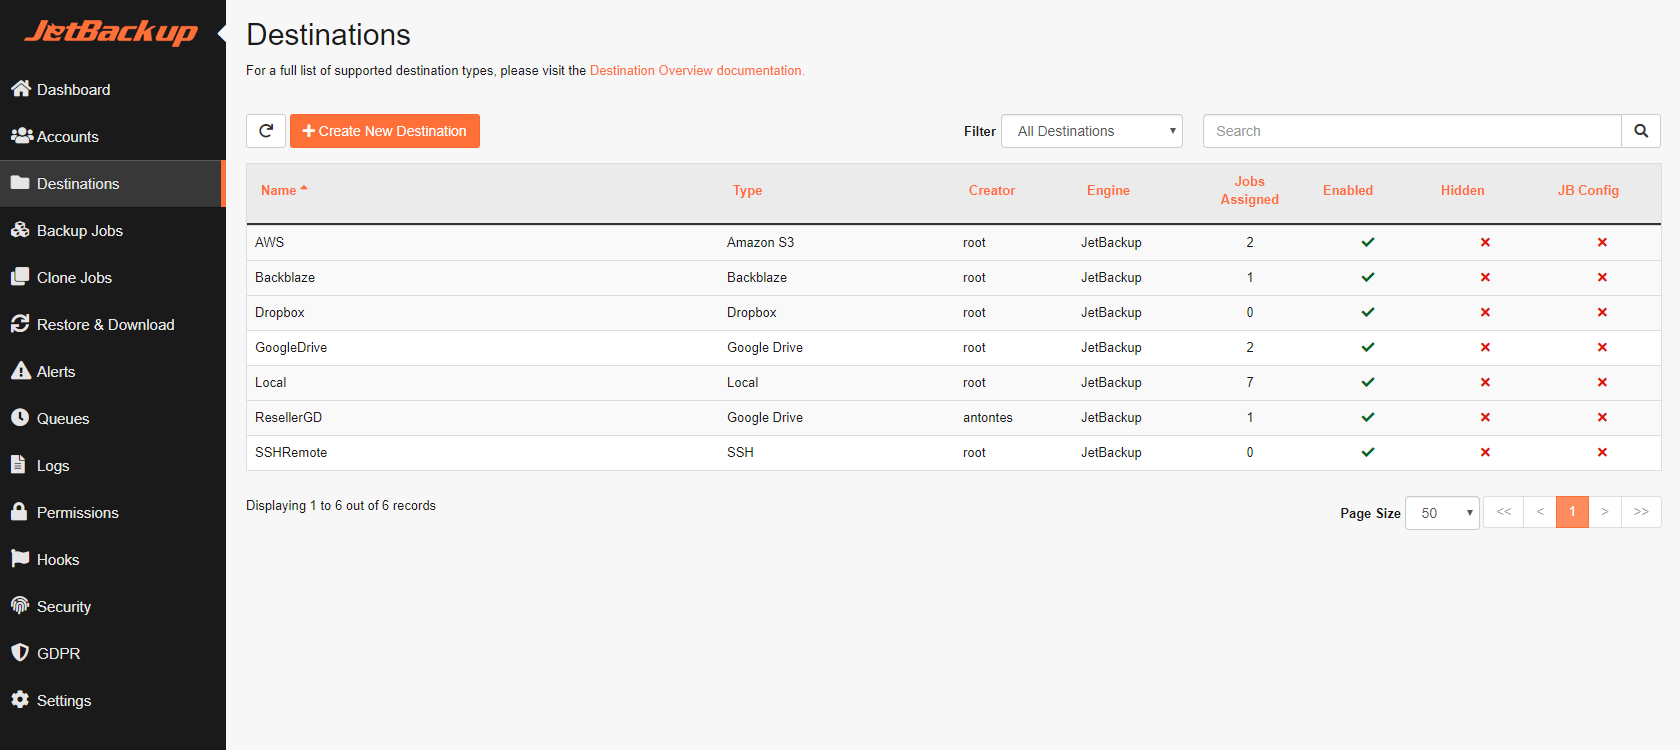
Task: Click the GDPR shield icon
Action: click(x=20, y=653)
